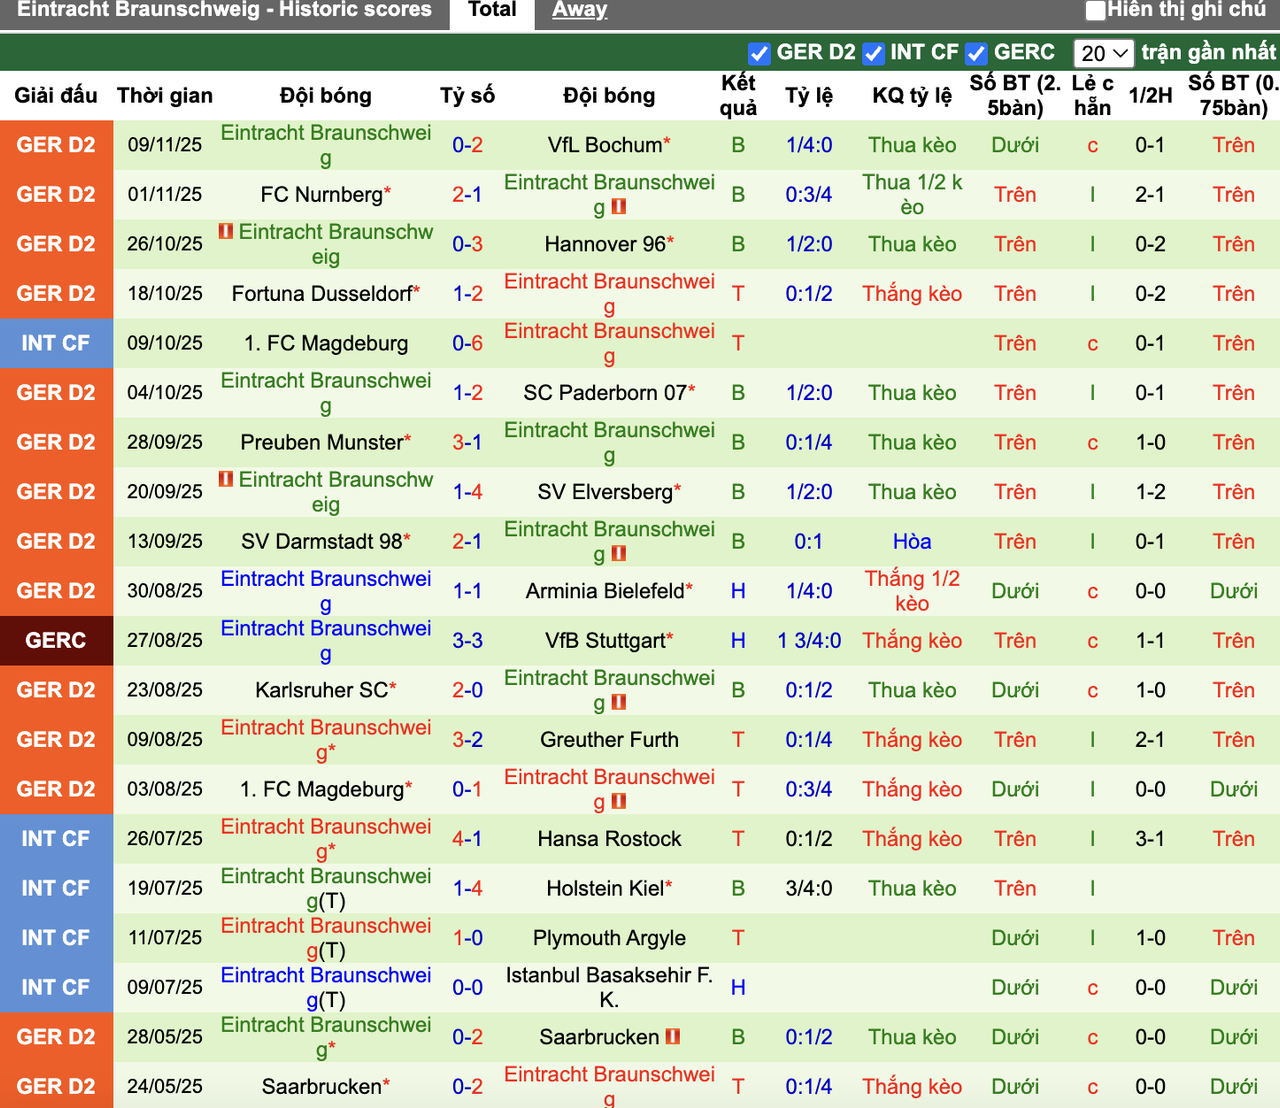Viewport: 1280px width, 1108px height.
Task: Open Karlsruher SC team link
Action: (322, 690)
